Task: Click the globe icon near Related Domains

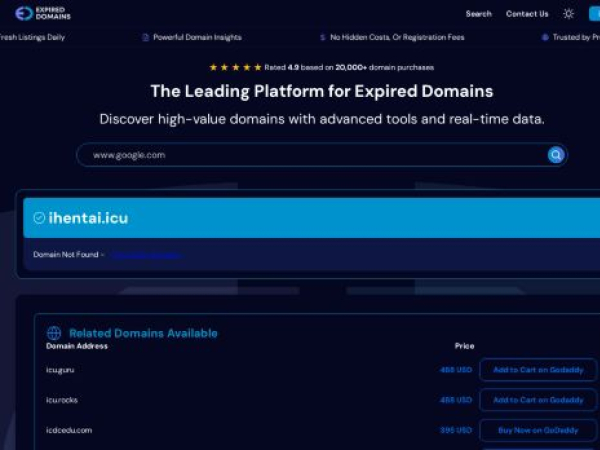Action: click(54, 333)
